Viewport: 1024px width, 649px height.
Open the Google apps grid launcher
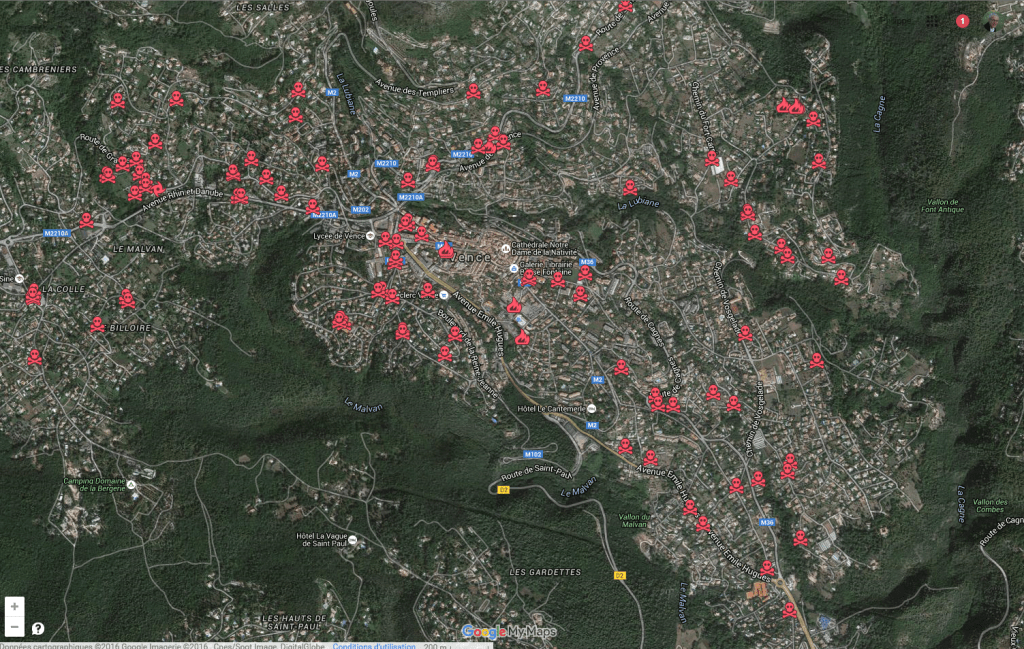933,20
